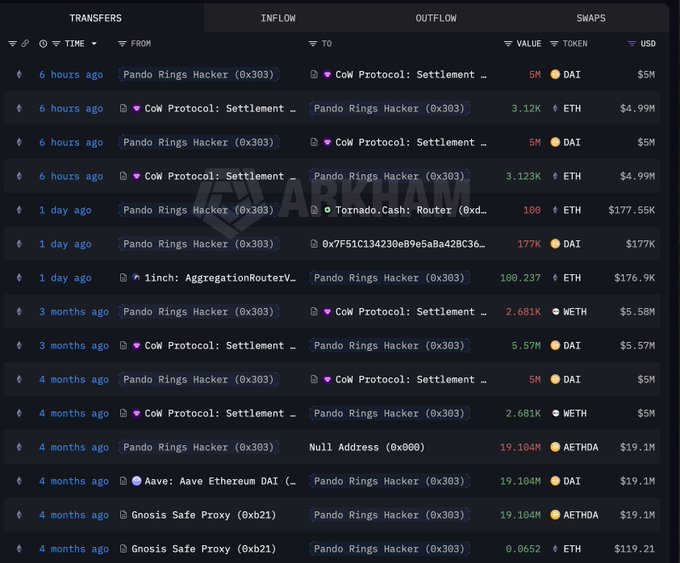The width and height of the screenshot is (680, 563).
Task: Toggle TIME sort order arrow
Action: [x=94, y=43]
